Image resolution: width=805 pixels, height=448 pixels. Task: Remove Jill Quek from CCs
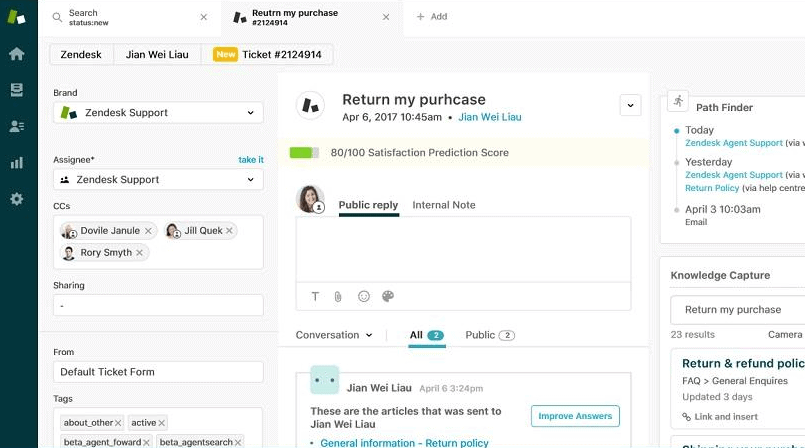click(229, 231)
